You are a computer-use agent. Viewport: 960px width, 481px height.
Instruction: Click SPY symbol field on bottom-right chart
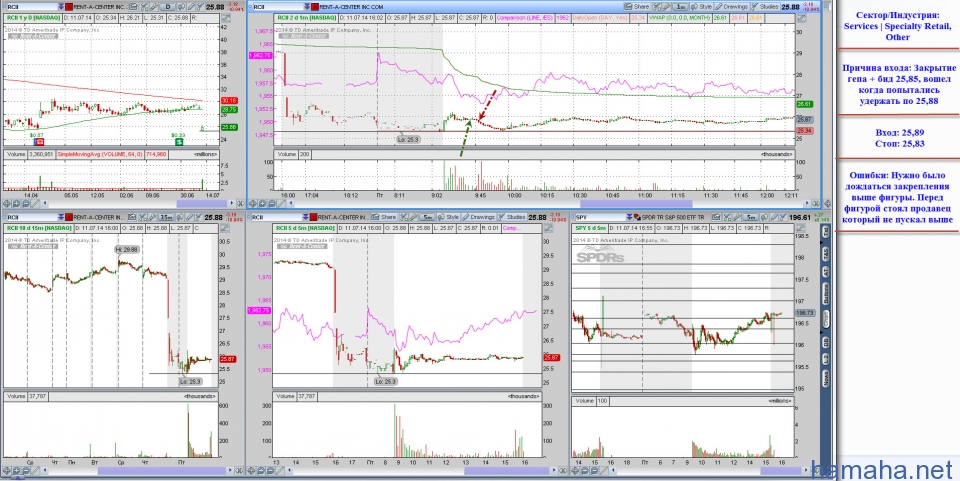[x=601, y=217]
